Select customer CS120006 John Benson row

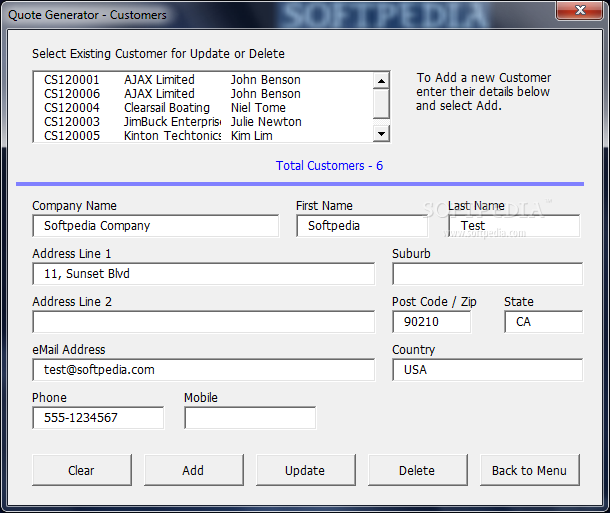172,94
